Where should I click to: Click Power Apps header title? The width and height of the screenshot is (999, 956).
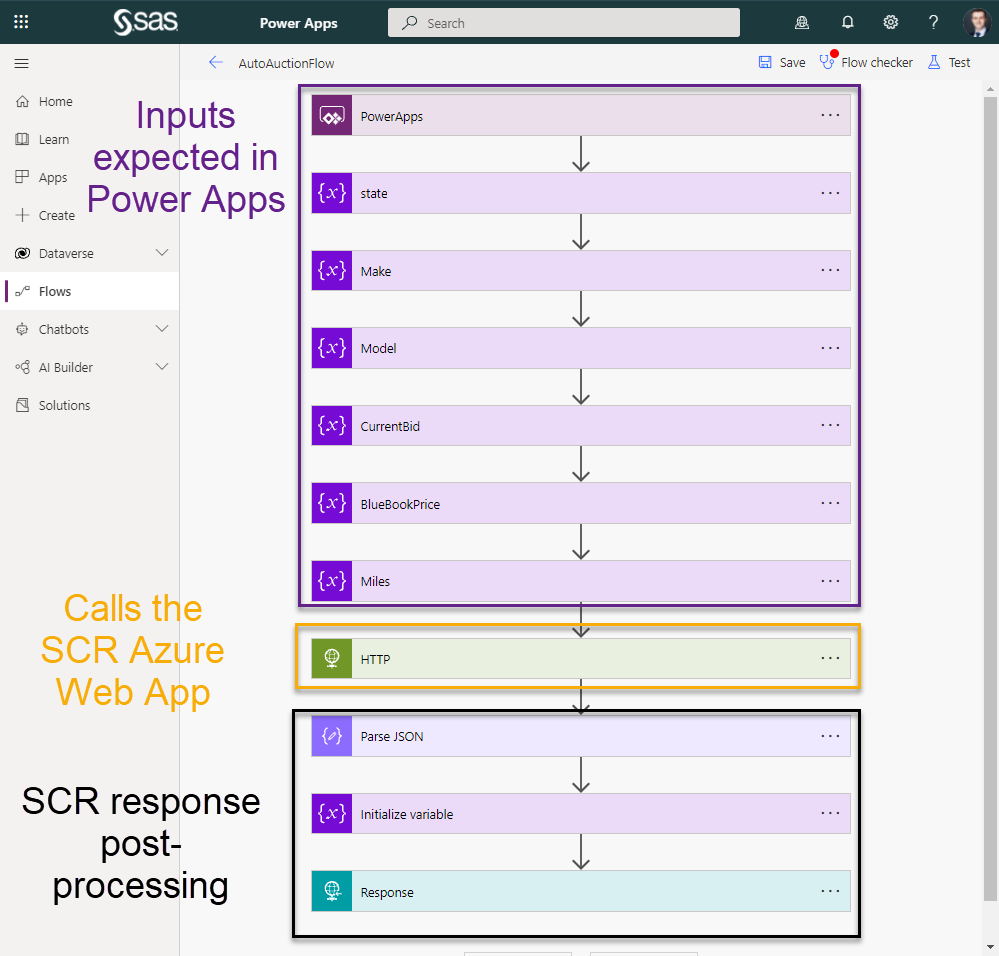[x=298, y=23]
